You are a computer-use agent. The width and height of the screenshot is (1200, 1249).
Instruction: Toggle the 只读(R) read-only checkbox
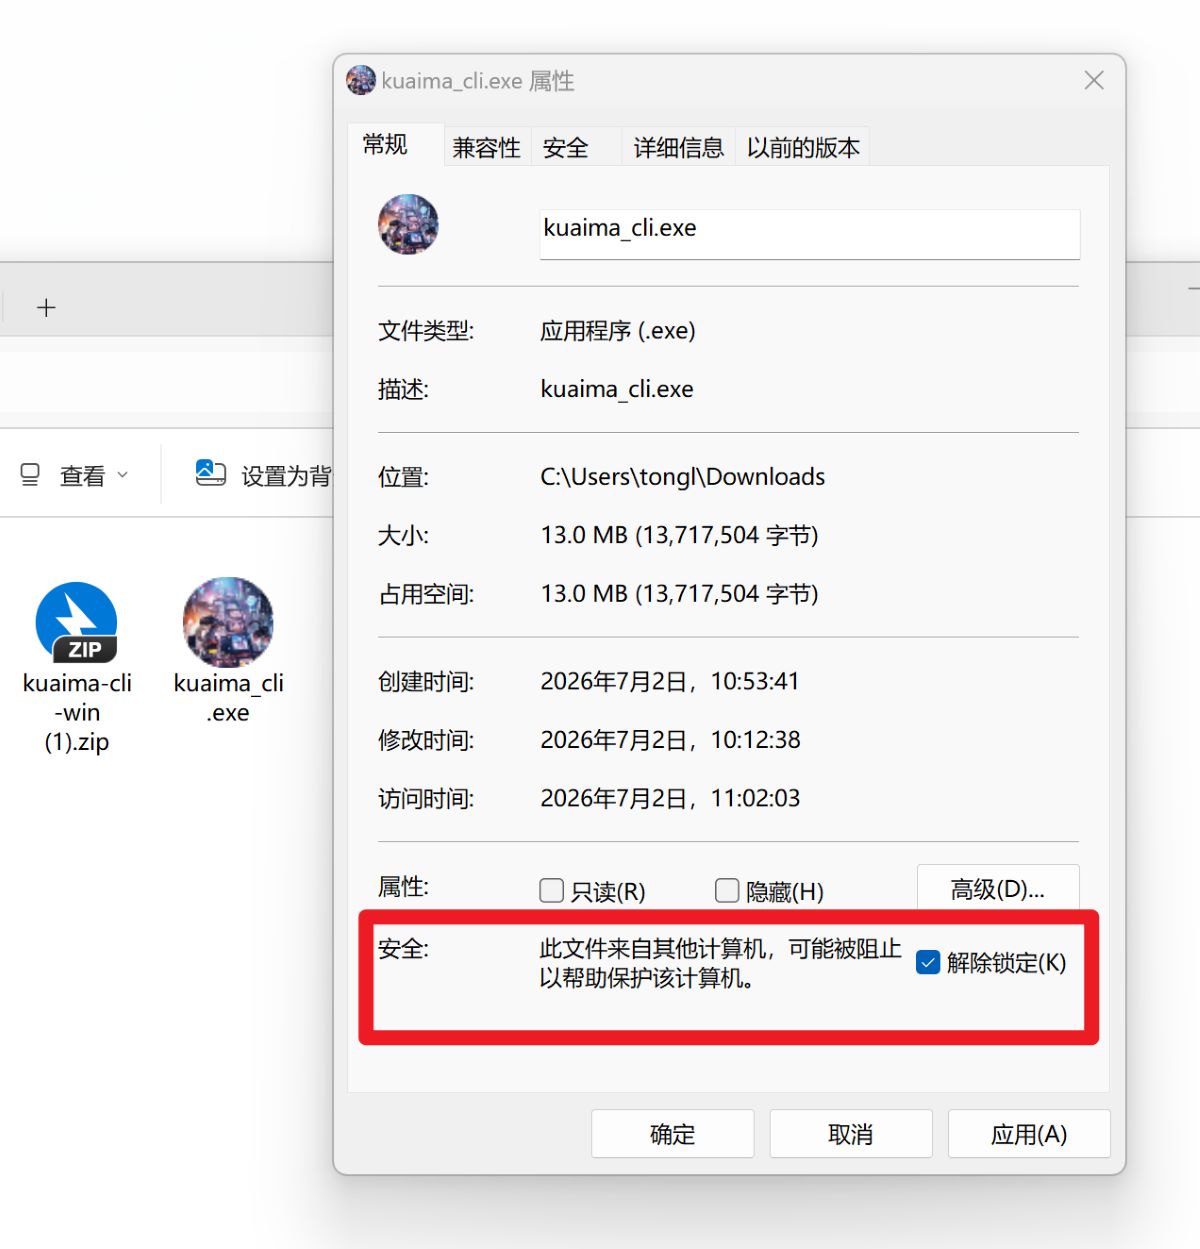point(551,890)
